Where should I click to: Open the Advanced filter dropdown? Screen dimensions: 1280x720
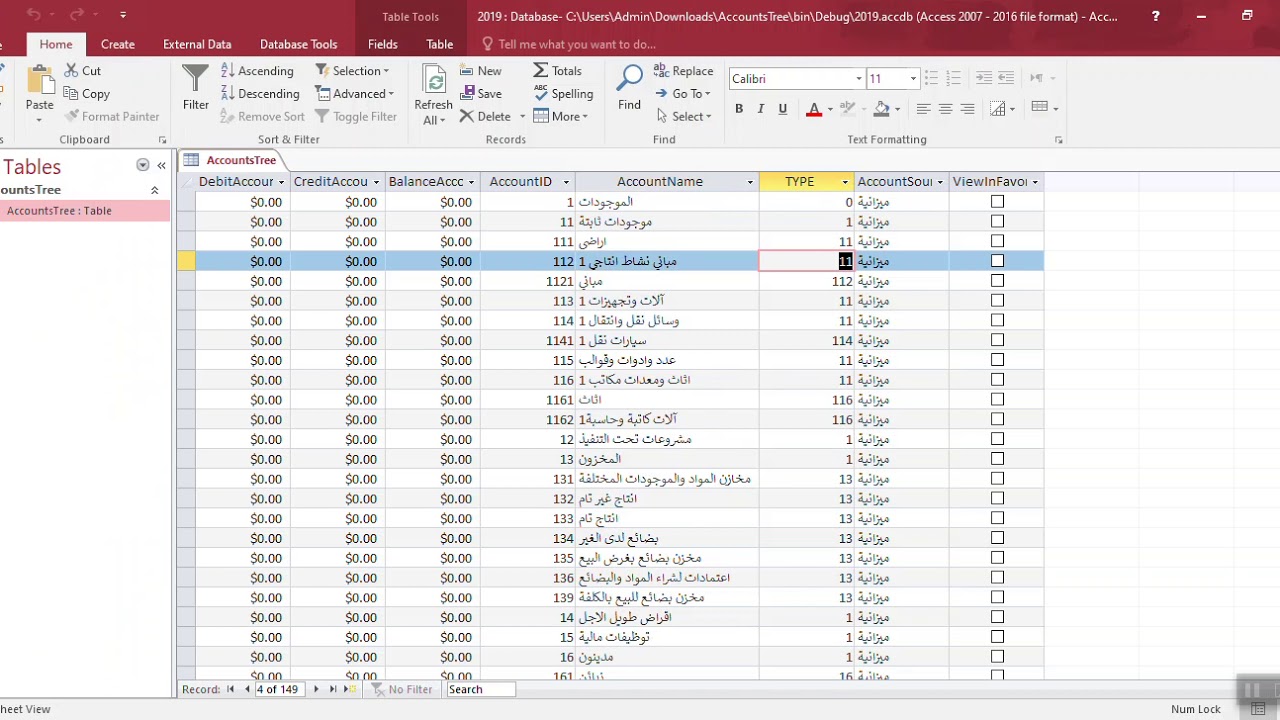(355, 94)
